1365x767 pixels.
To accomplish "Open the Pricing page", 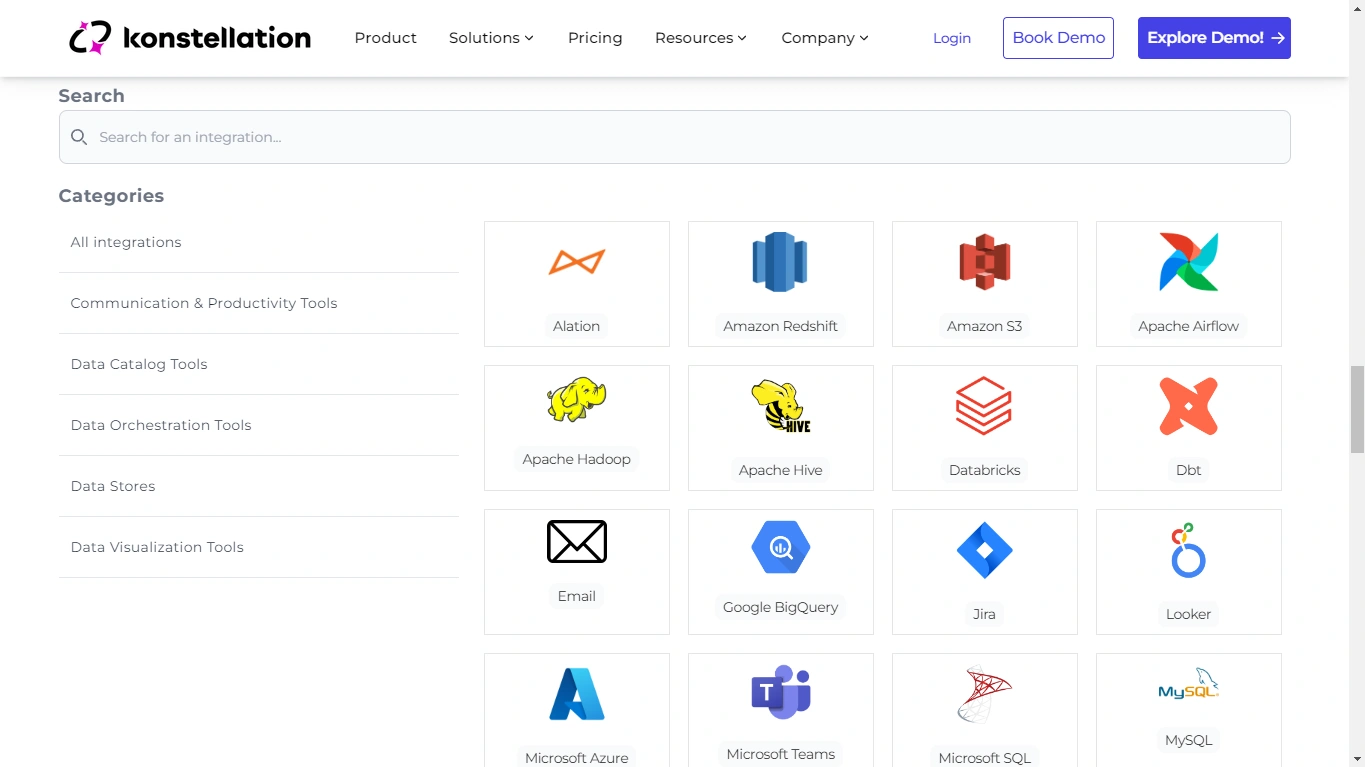I will click(595, 38).
